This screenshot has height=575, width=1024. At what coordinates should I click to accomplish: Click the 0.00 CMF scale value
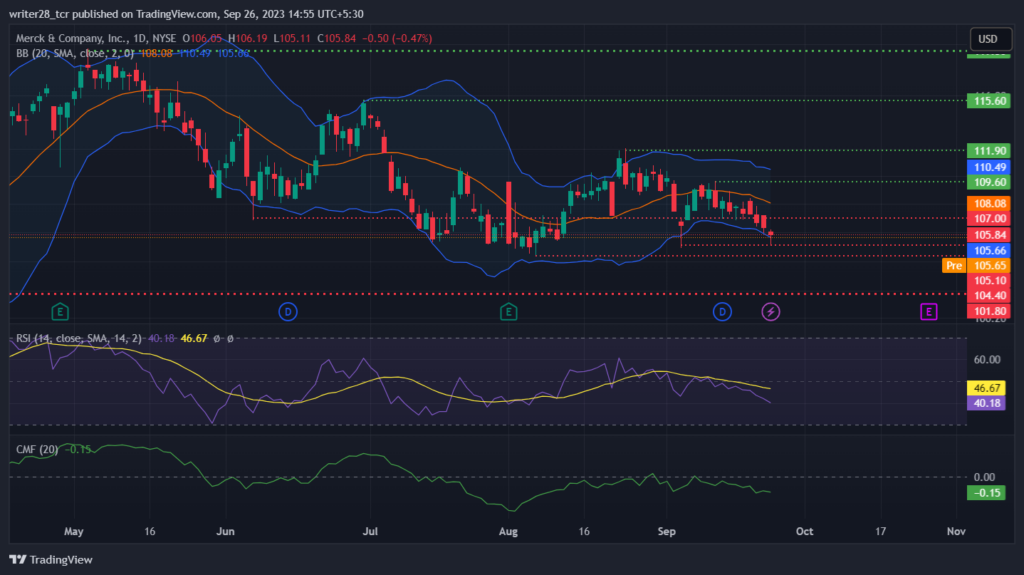pos(984,477)
